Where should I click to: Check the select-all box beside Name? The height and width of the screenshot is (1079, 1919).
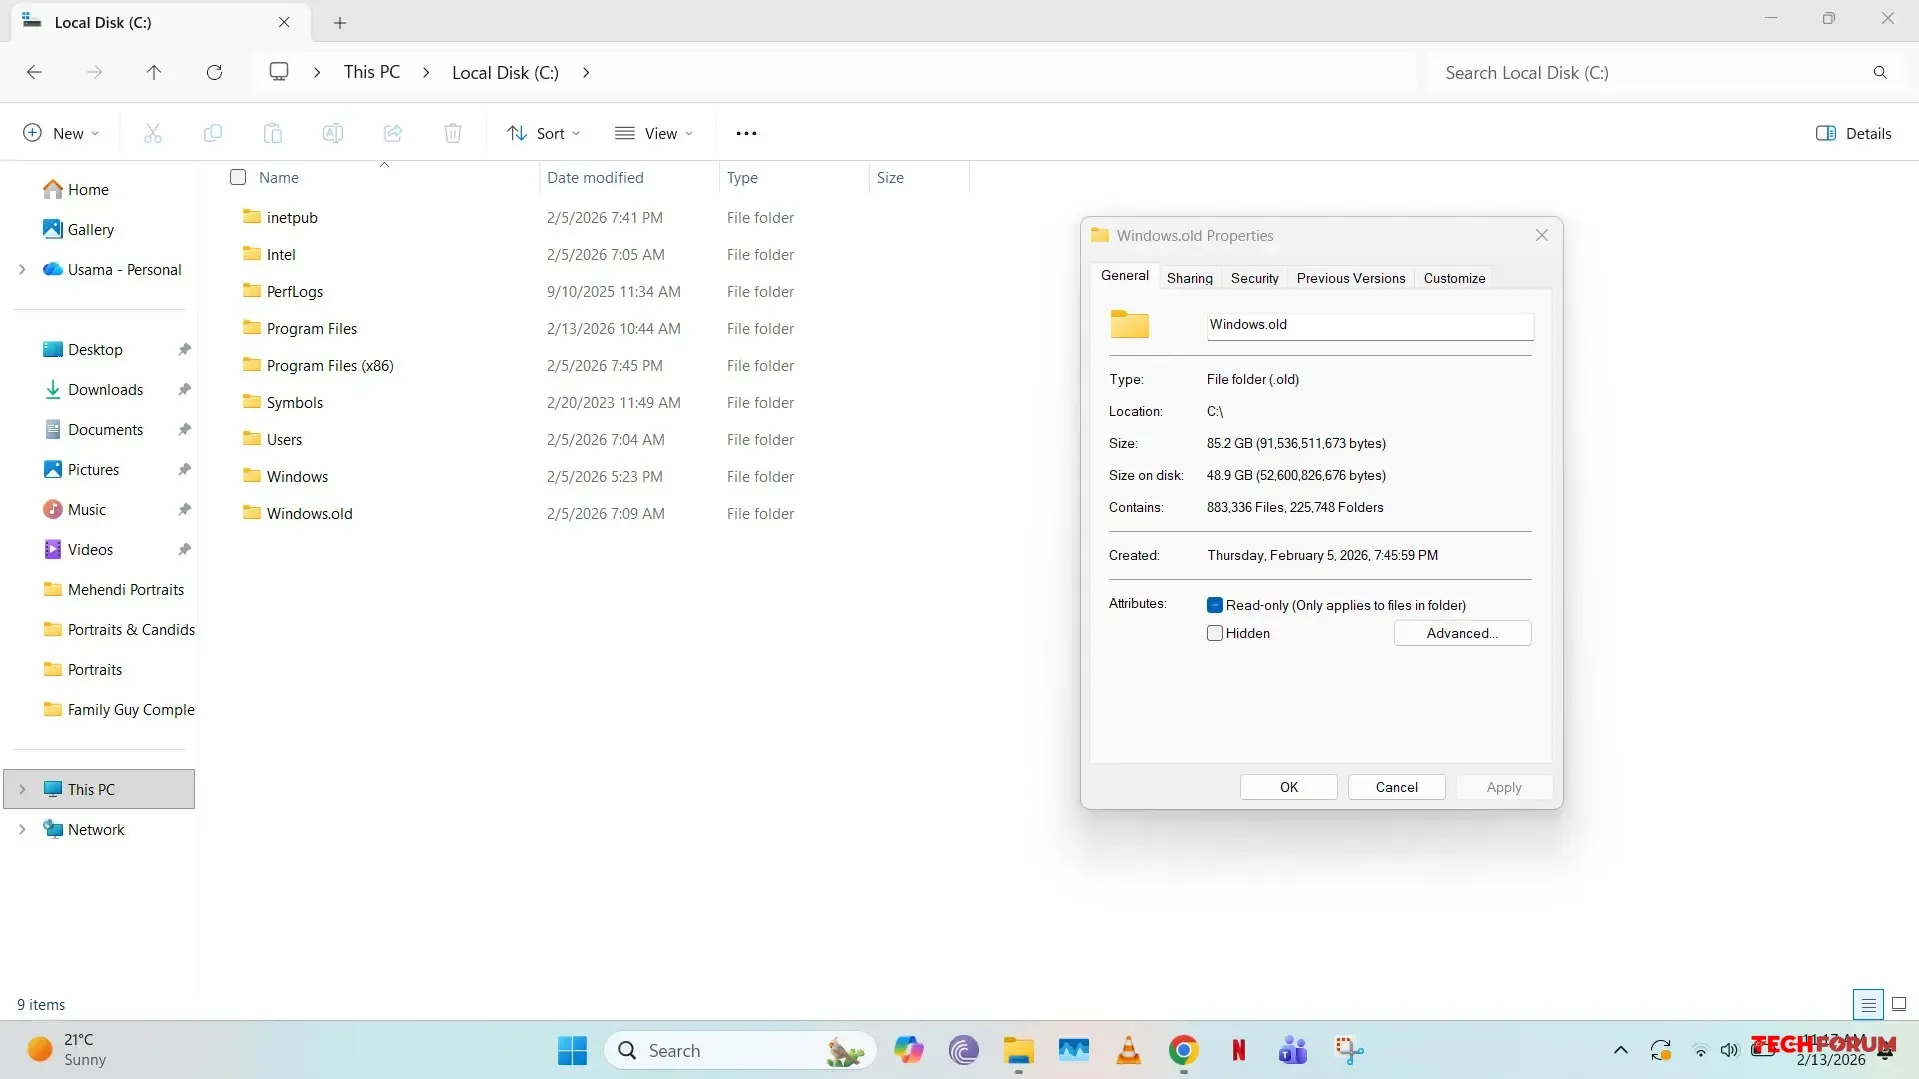point(238,177)
